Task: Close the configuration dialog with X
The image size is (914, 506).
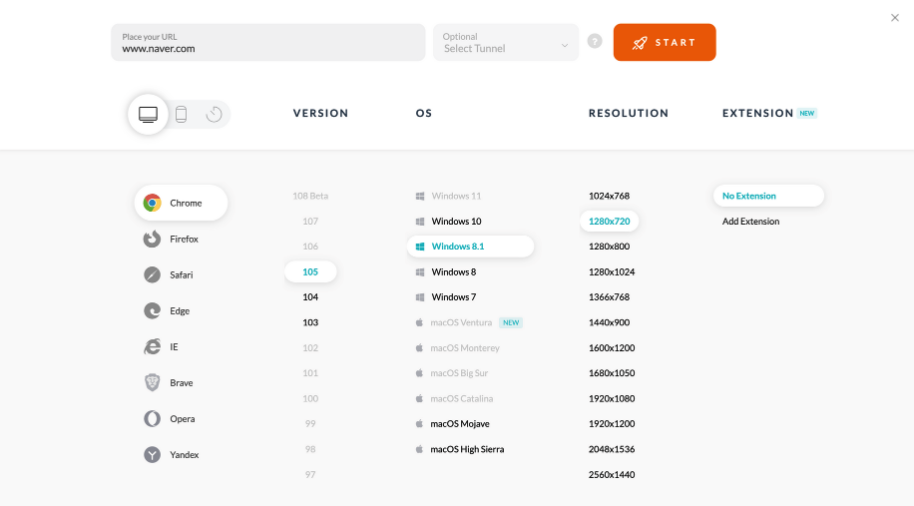Action: [x=895, y=18]
